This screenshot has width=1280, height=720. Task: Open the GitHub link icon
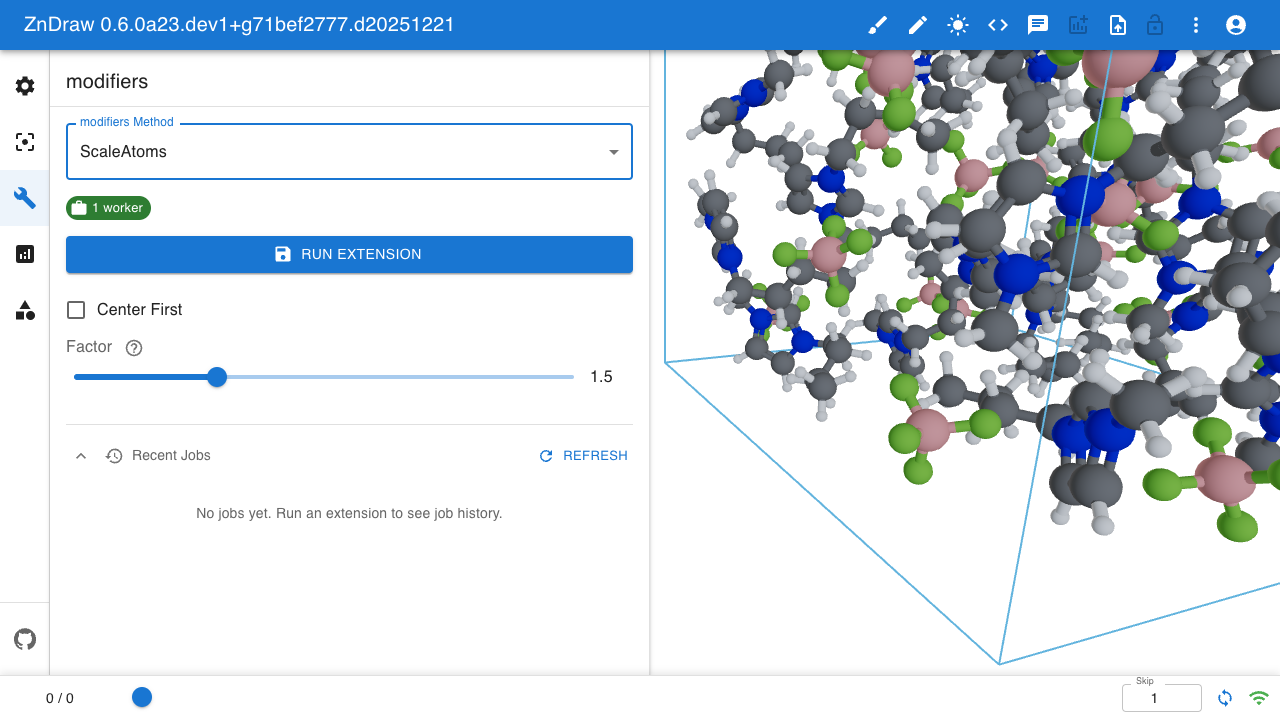point(25,639)
